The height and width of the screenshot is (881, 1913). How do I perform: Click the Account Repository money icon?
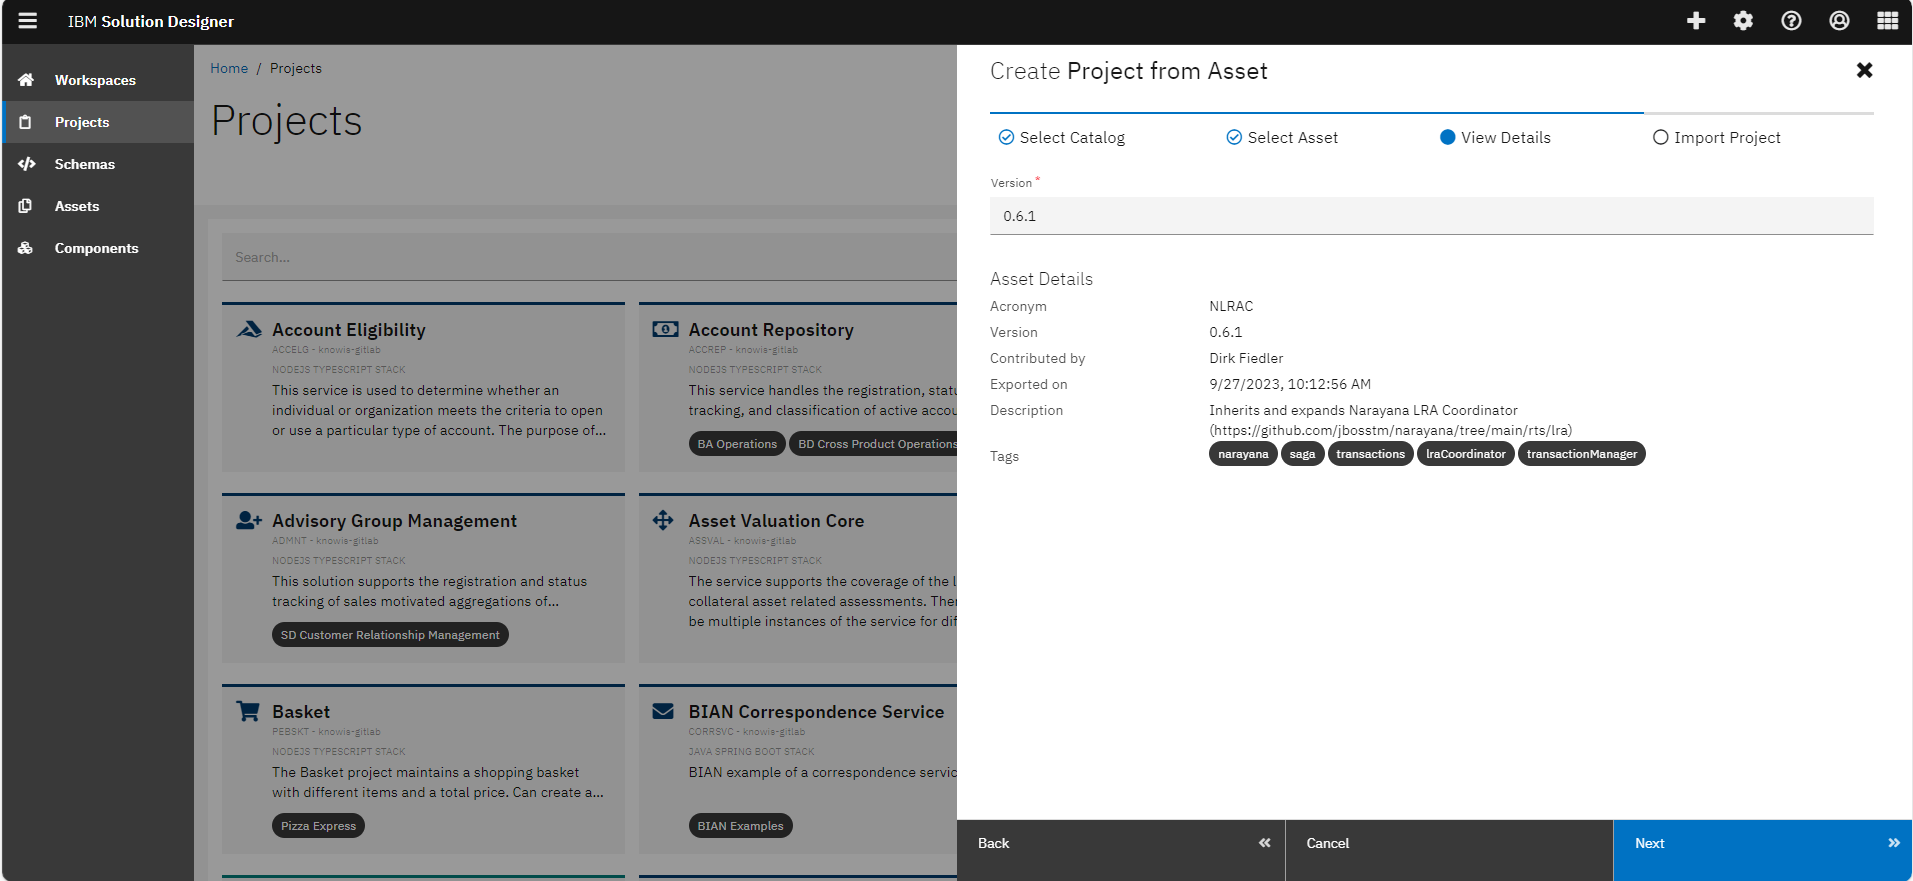point(665,329)
